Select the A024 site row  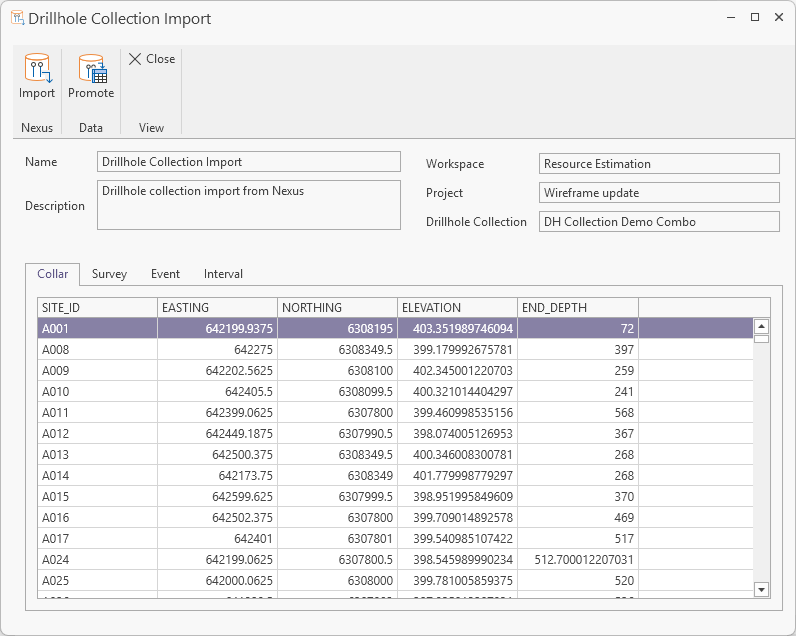[97, 560]
